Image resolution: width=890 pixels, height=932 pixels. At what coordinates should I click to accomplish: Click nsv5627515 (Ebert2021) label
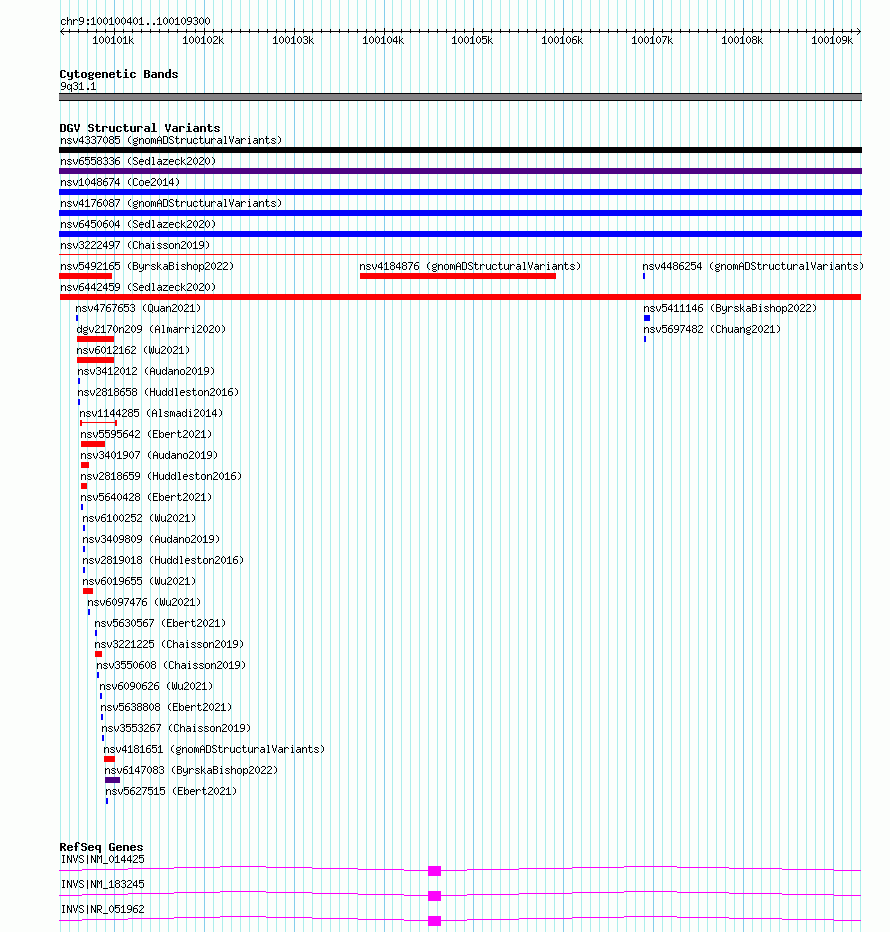171,791
